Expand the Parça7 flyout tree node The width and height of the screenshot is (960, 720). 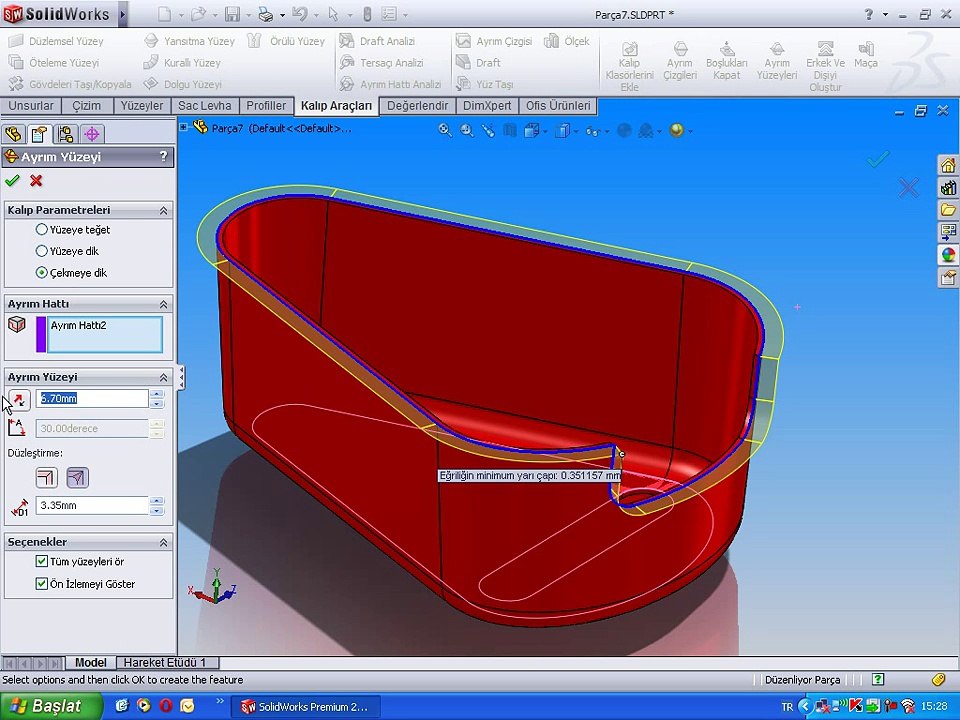[x=183, y=127]
